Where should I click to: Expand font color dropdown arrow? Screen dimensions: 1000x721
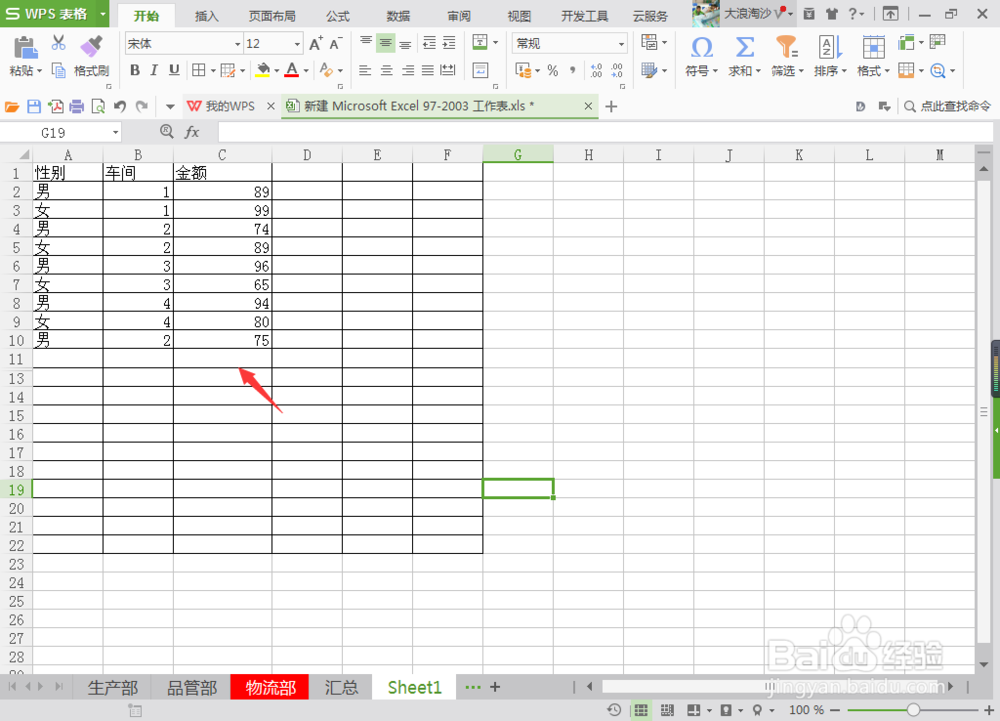pos(306,71)
